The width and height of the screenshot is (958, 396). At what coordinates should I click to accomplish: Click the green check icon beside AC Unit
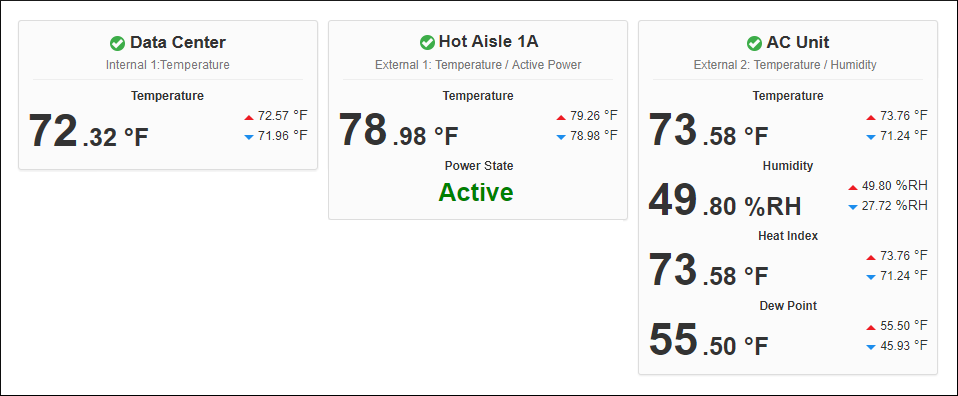754,43
